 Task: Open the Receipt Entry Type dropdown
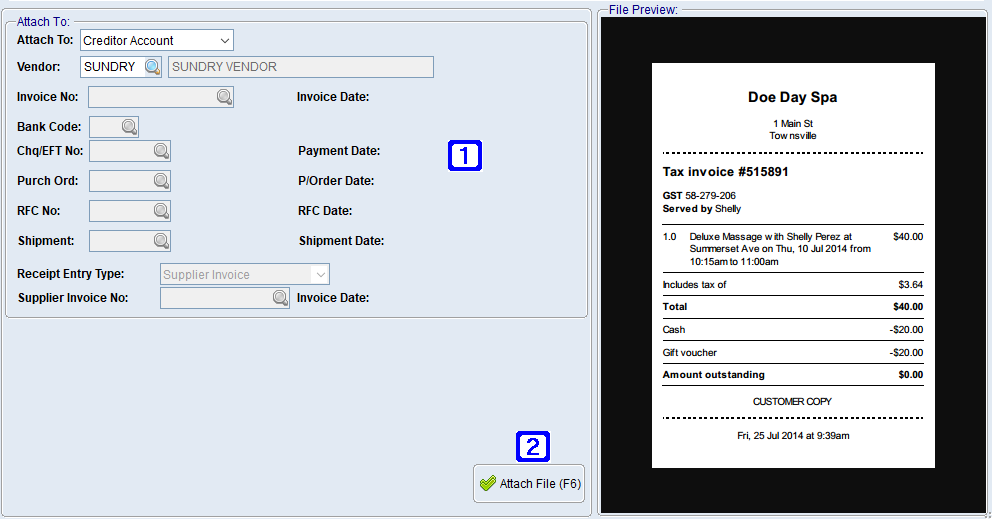point(320,274)
